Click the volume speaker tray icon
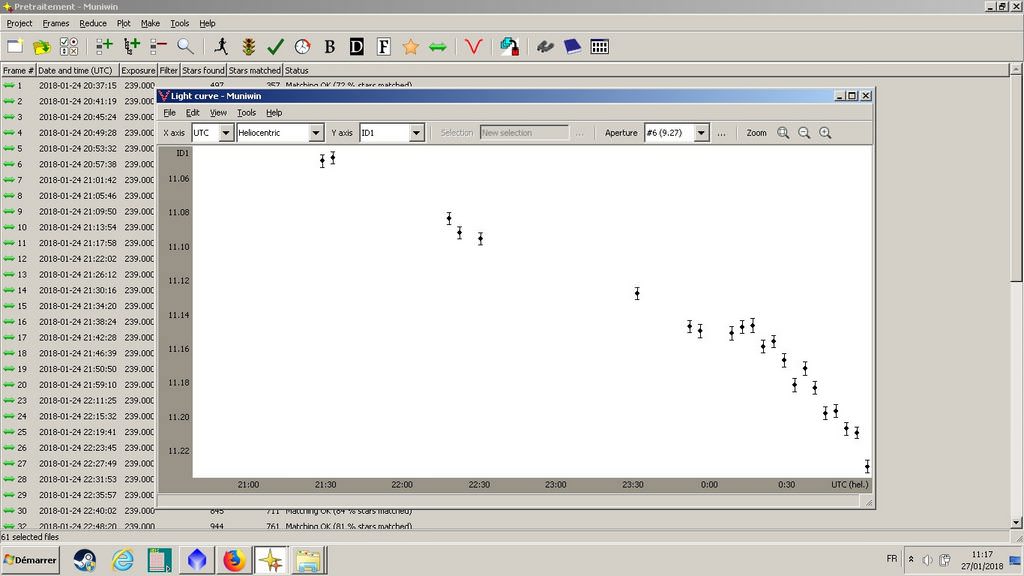Viewport: 1024px width, 576px height. coord(927,560)
